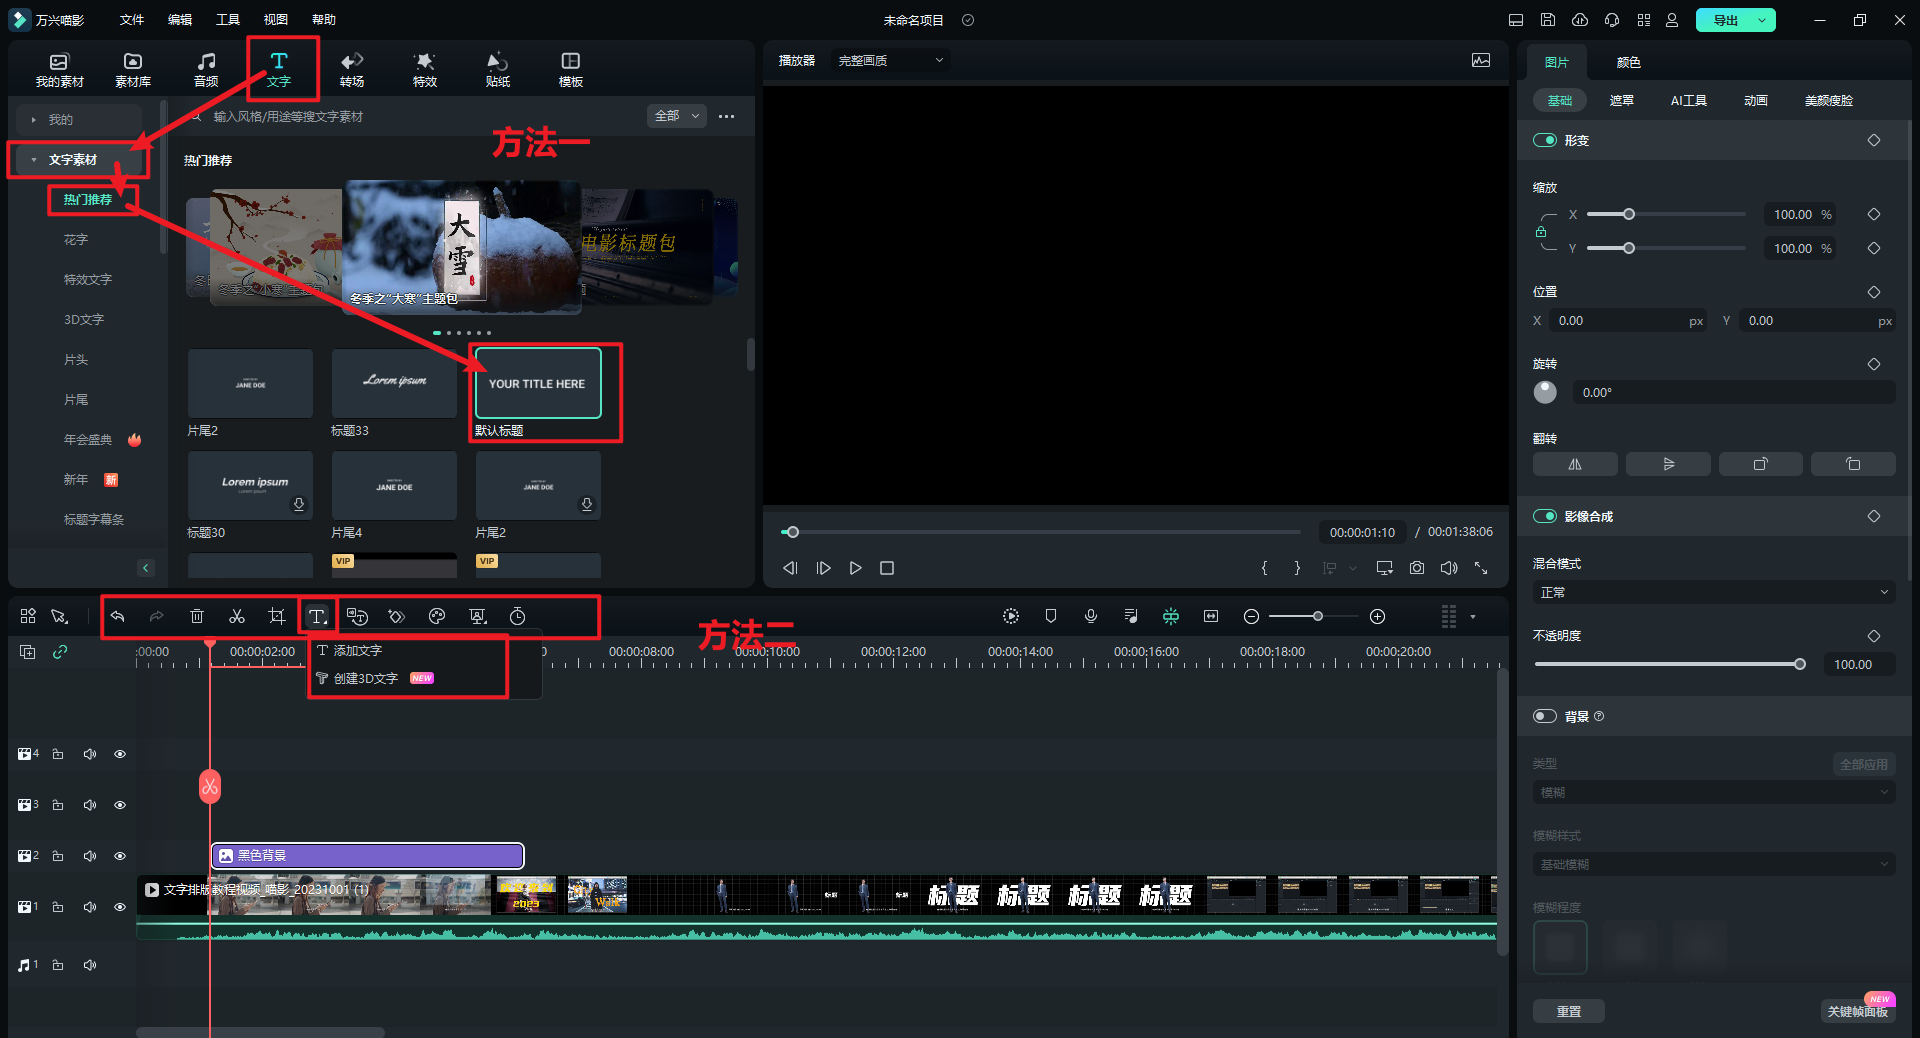Viewport: 1920px width, 1038px height.
Task: Open the 完整画质 quality dropdown
Action: pos(890,61)
